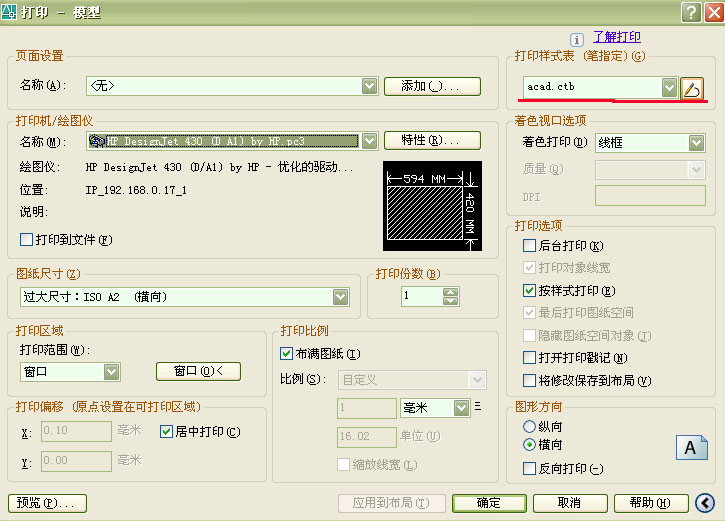Open the 打印范围 窗口 dropdown
Image resolution: width=725 pixels, height=521 pixels.
(x=111, y=372)
